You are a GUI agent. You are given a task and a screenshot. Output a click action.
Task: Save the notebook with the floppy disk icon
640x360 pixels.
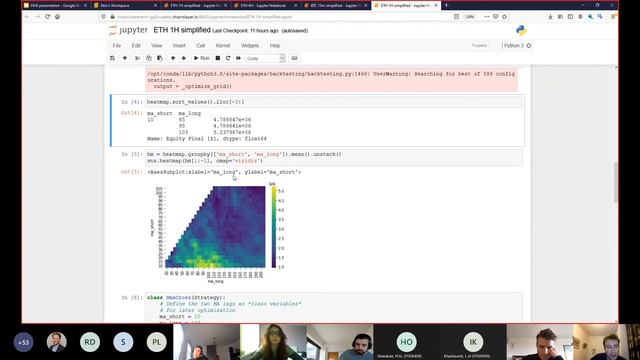click(112, 58)
